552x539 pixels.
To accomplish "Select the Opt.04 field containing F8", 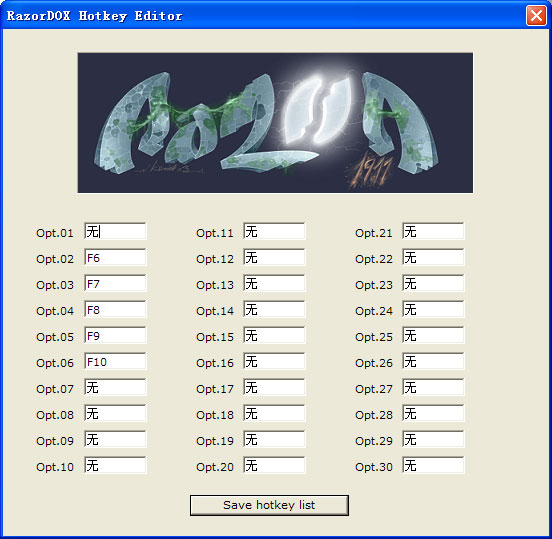I will coord(115,309).
